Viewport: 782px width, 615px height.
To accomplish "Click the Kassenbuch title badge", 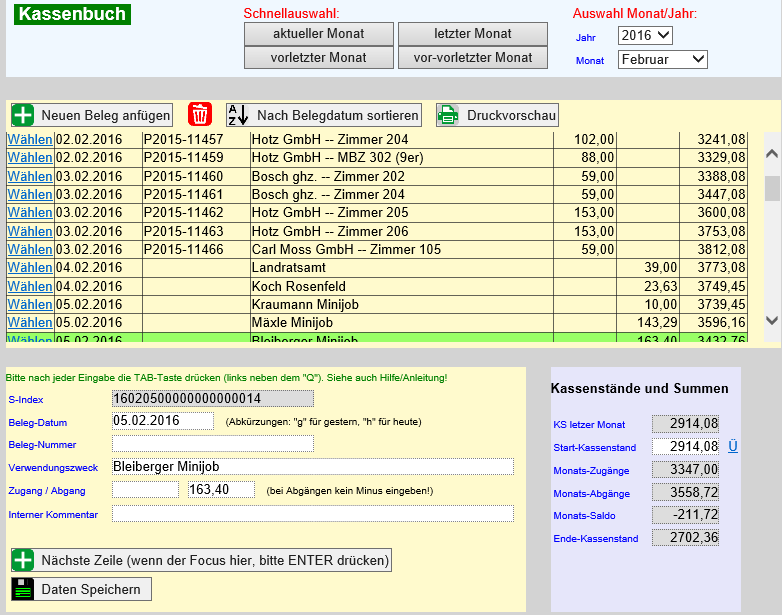I will point(72,14).
